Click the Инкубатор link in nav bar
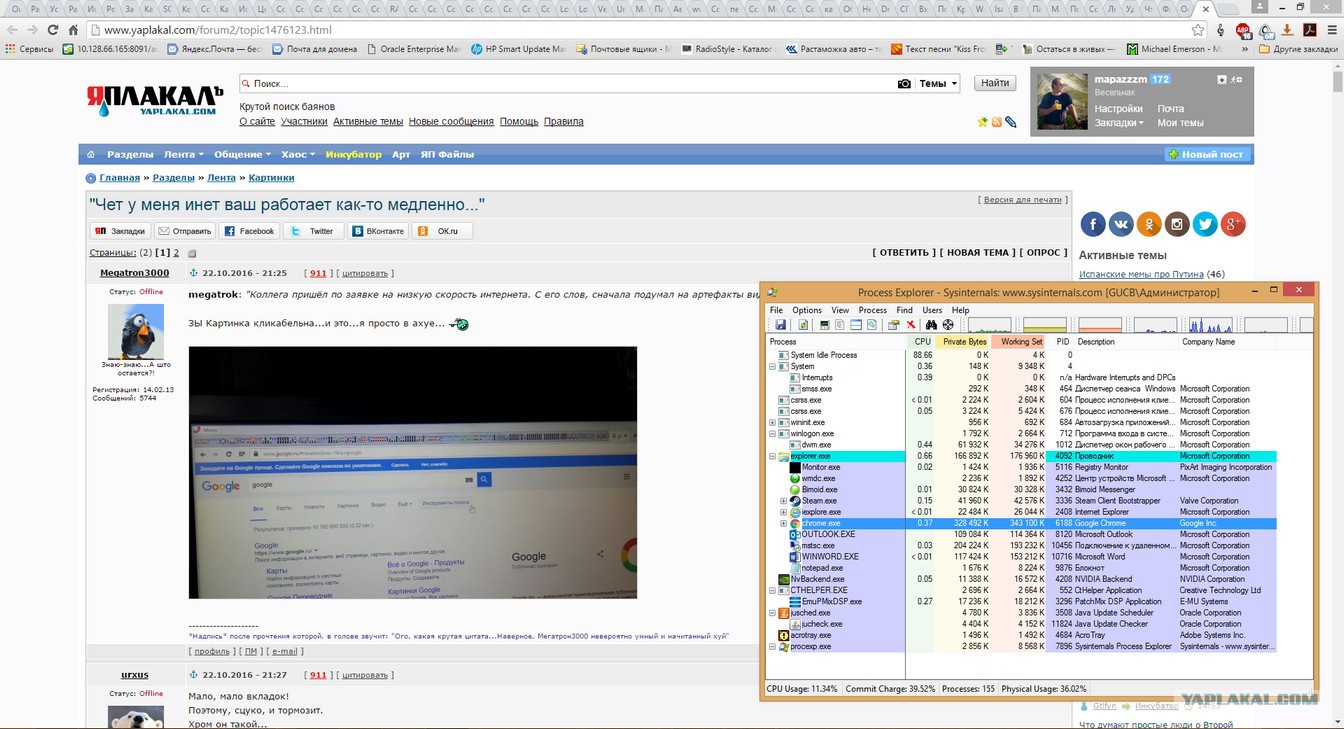1344x729 pixels. [353, 154]
